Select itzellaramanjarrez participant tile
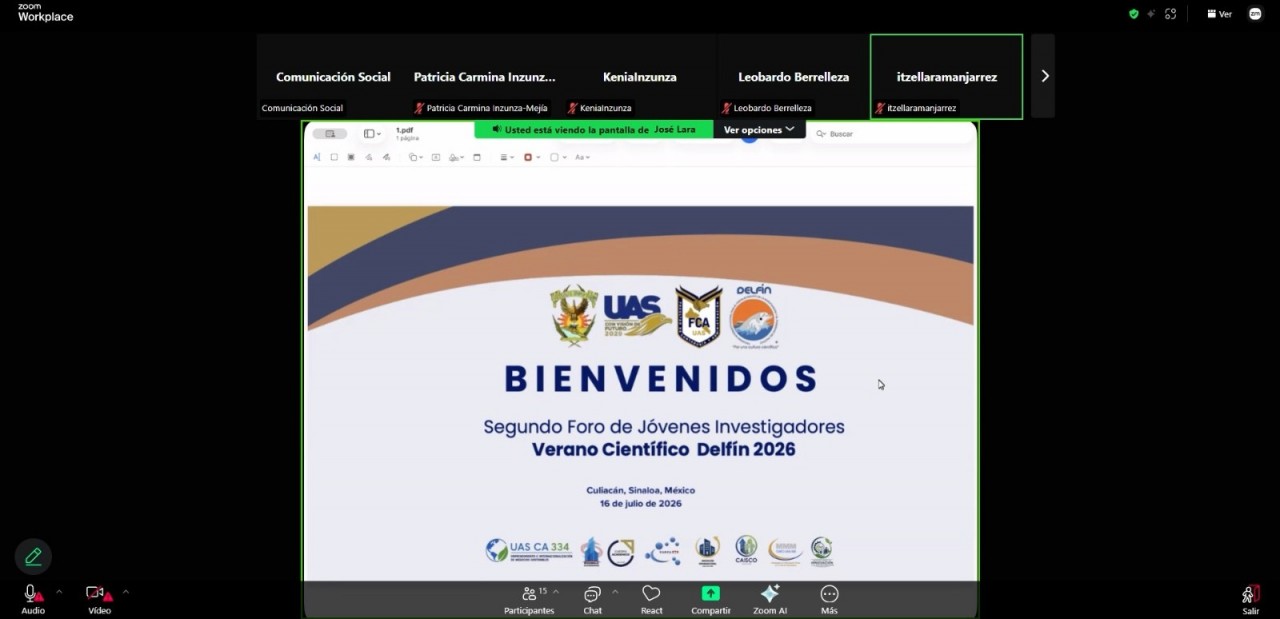The image size is (1280, 619). pyautogui.click(x=946, y=76)
